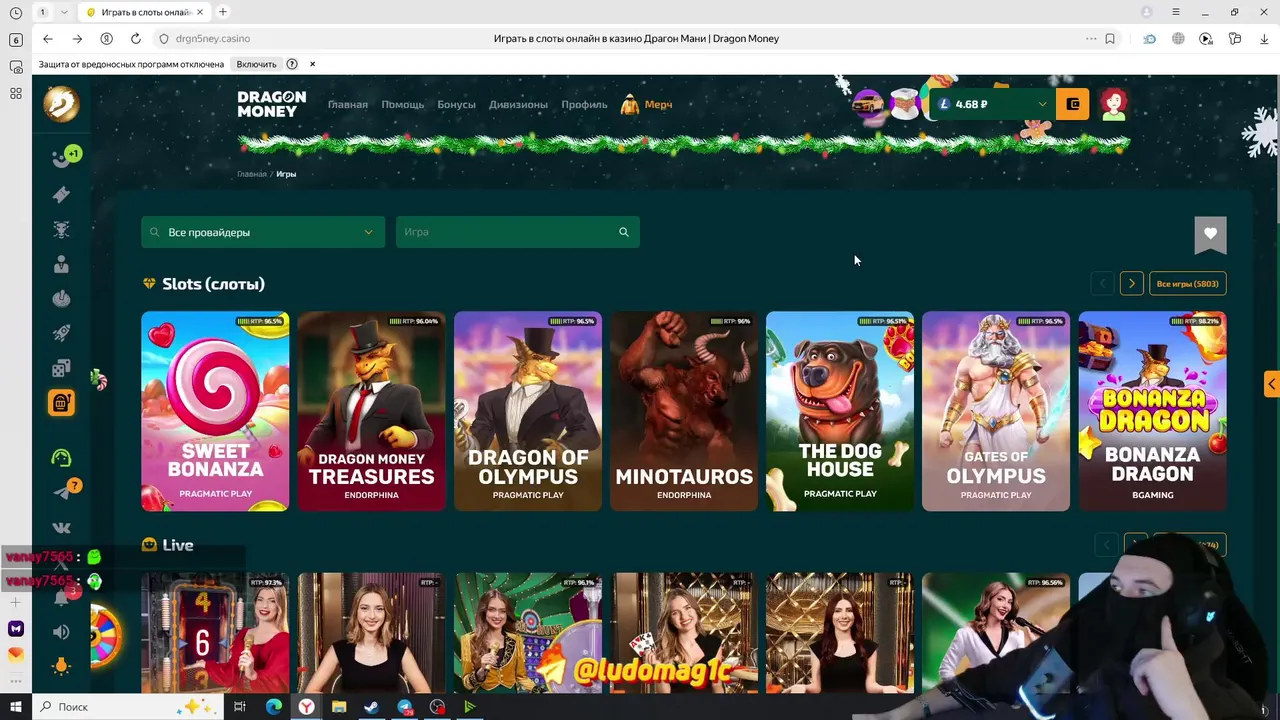Launch Minotauros slot
1280x720 pixels.
(x=684, y=411)
